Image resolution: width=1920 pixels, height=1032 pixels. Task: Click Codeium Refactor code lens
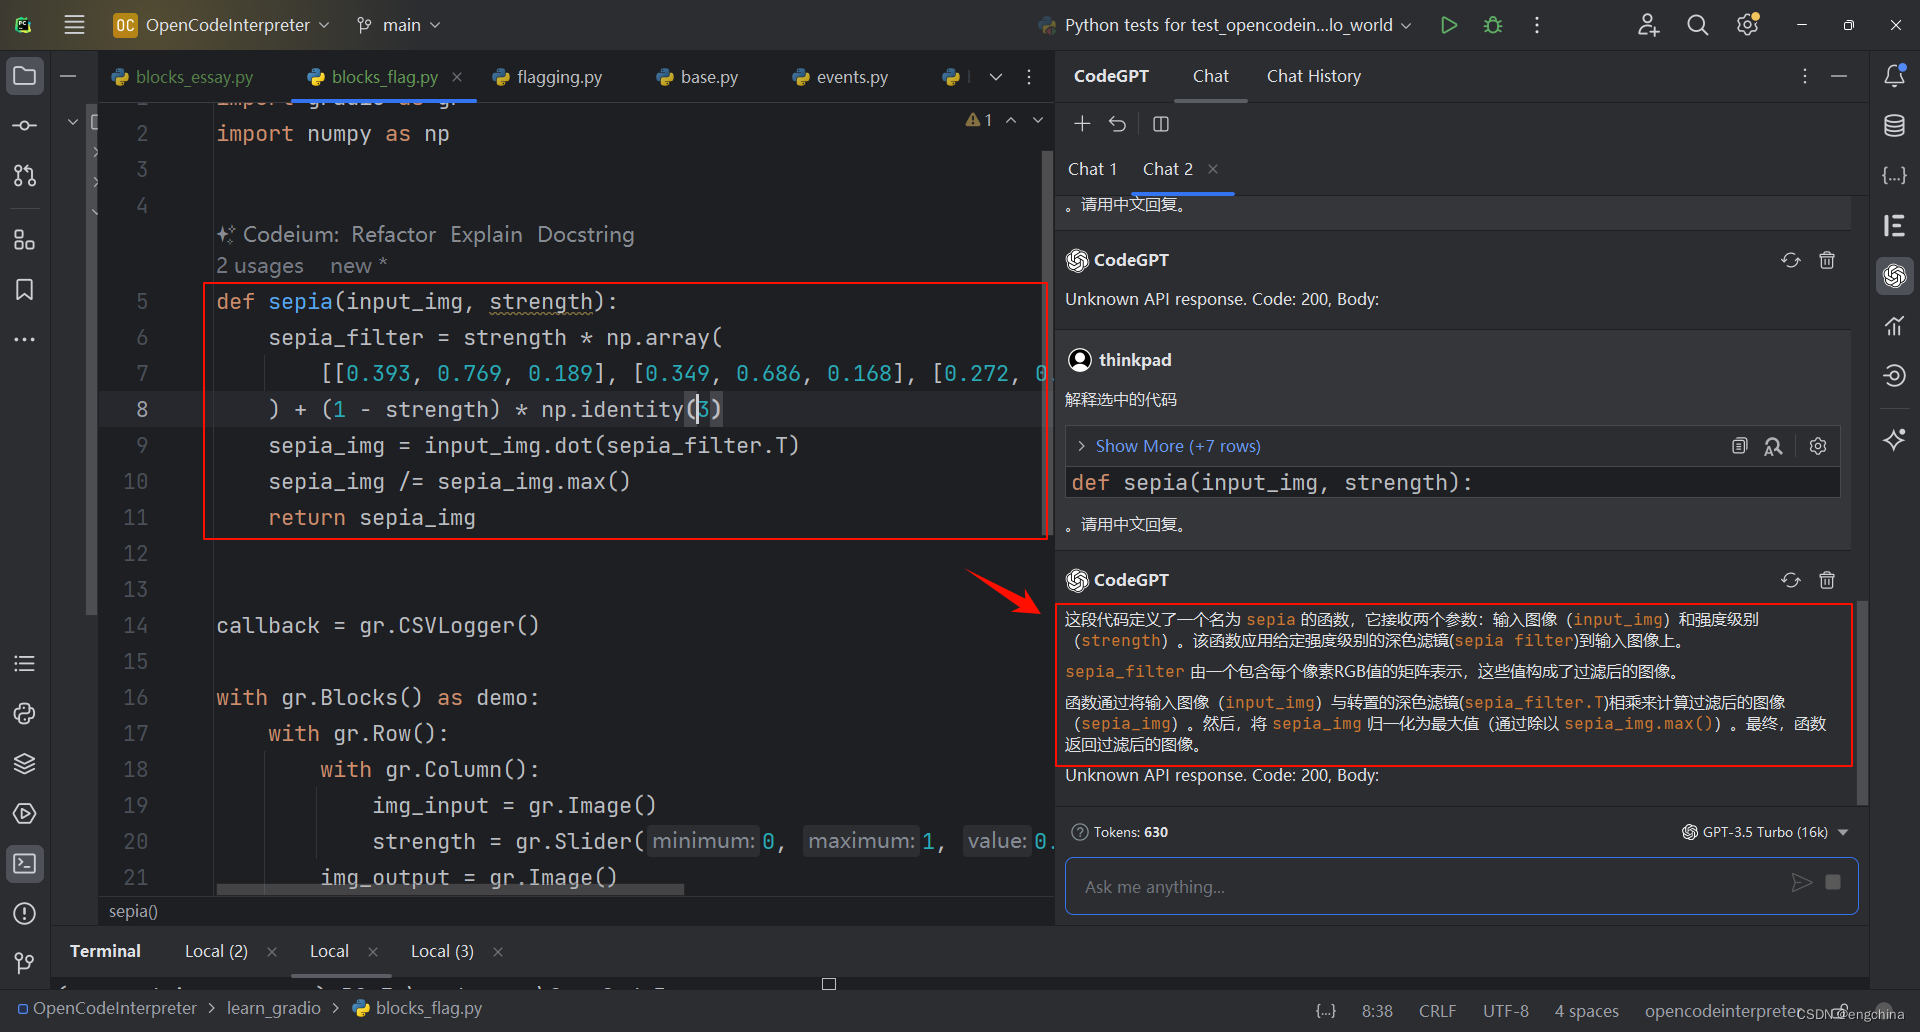393,234
